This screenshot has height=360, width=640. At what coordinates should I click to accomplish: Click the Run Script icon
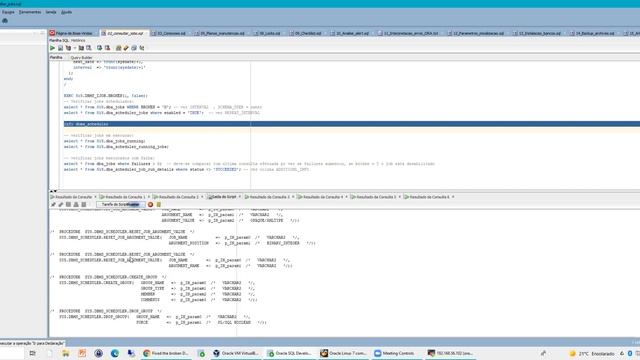click(x=60, y=48)
